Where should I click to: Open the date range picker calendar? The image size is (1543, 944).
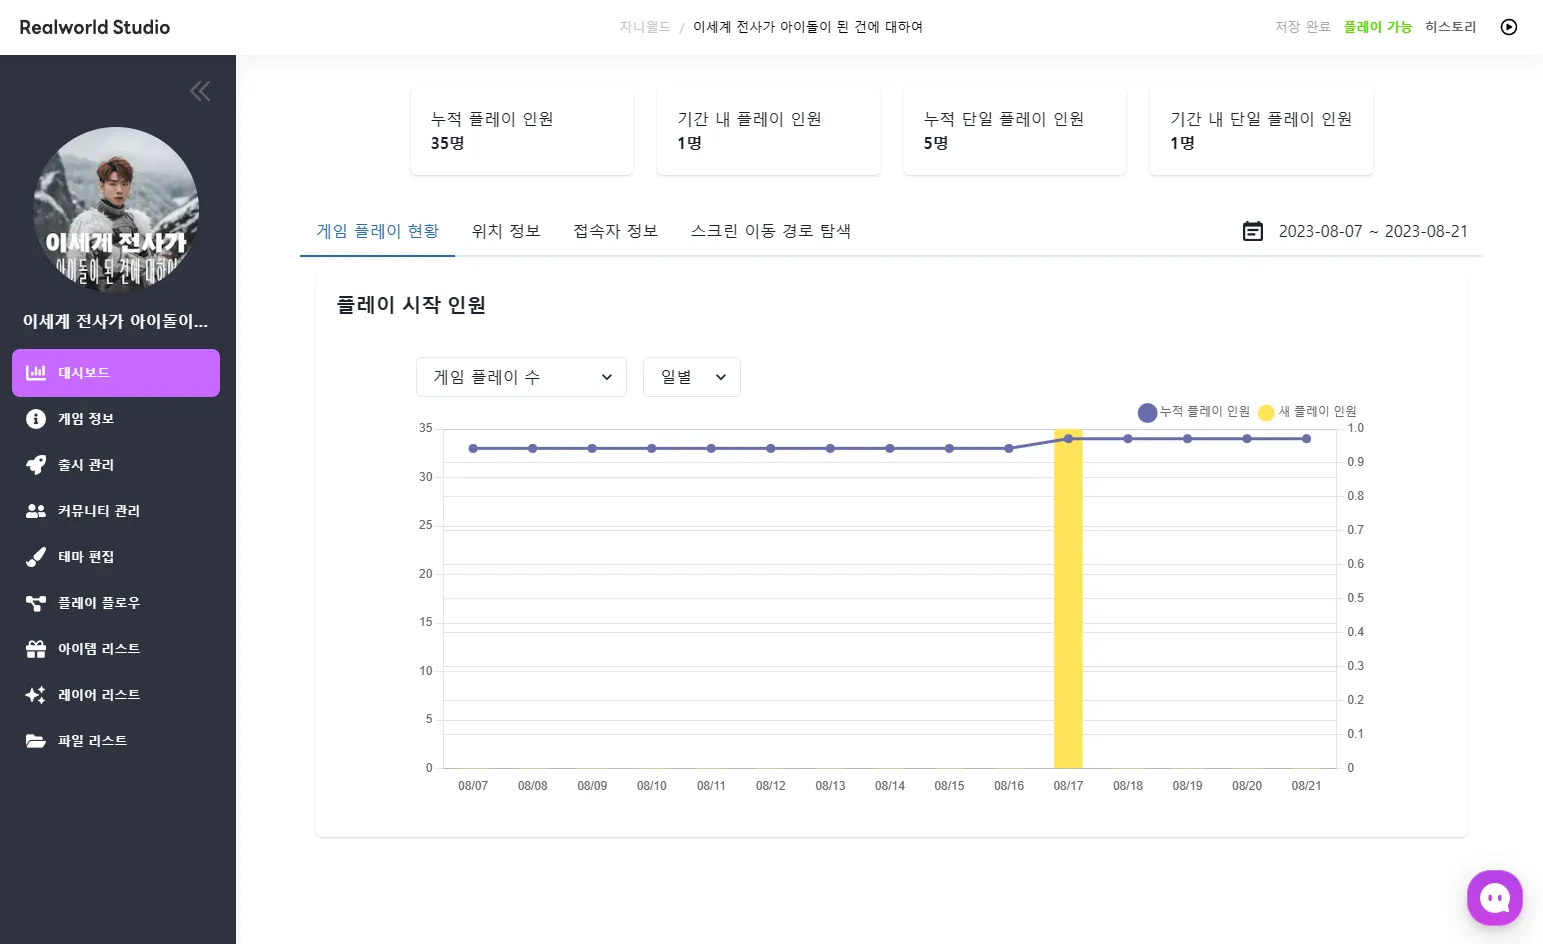click(x=1253, y=231)
